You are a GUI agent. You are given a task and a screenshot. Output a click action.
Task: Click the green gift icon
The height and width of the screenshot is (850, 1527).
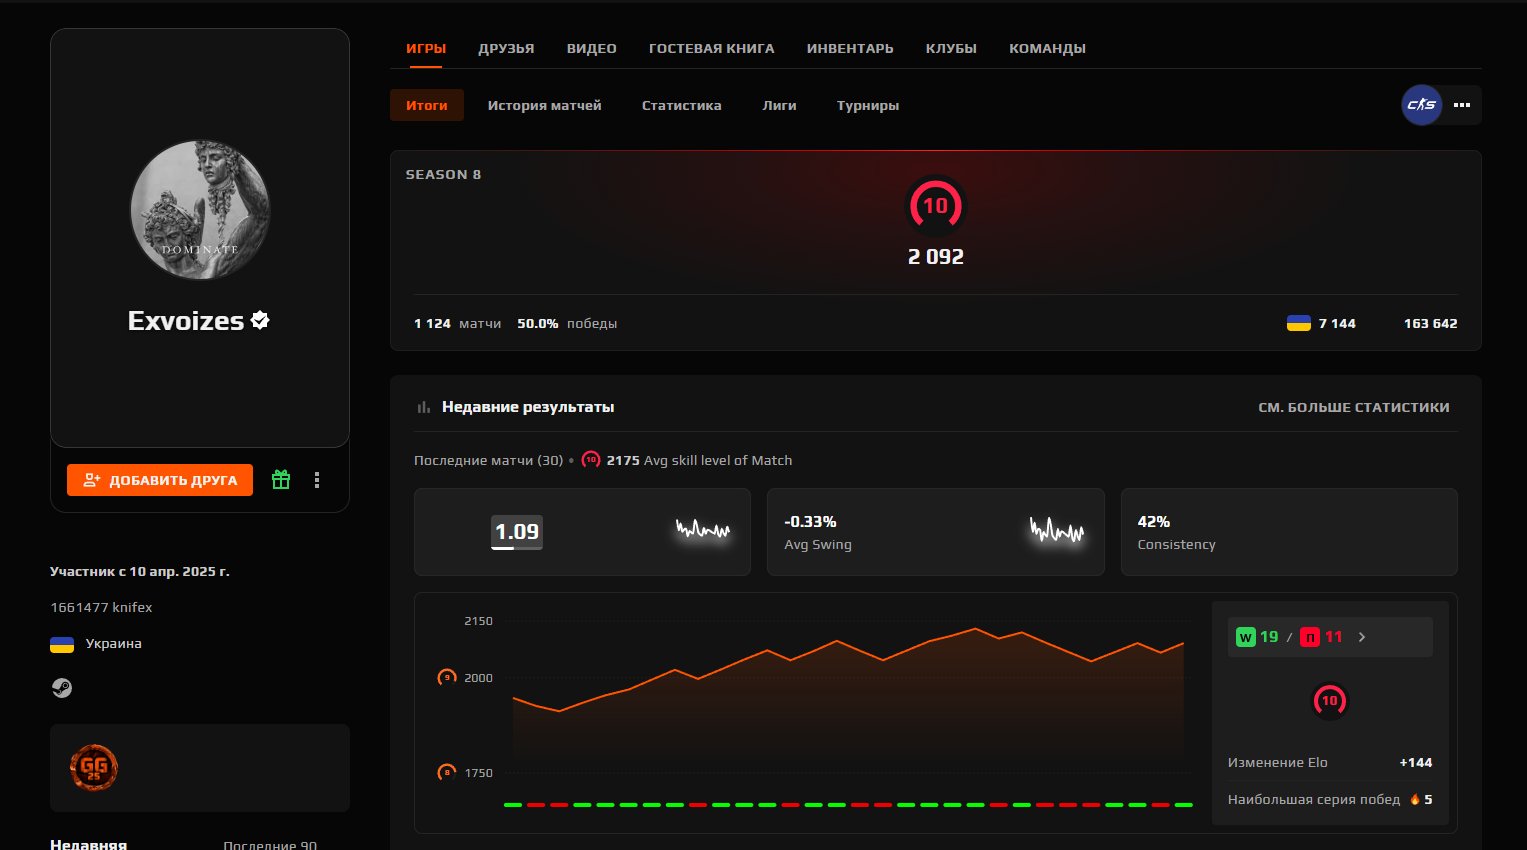(x=281, y=480)
